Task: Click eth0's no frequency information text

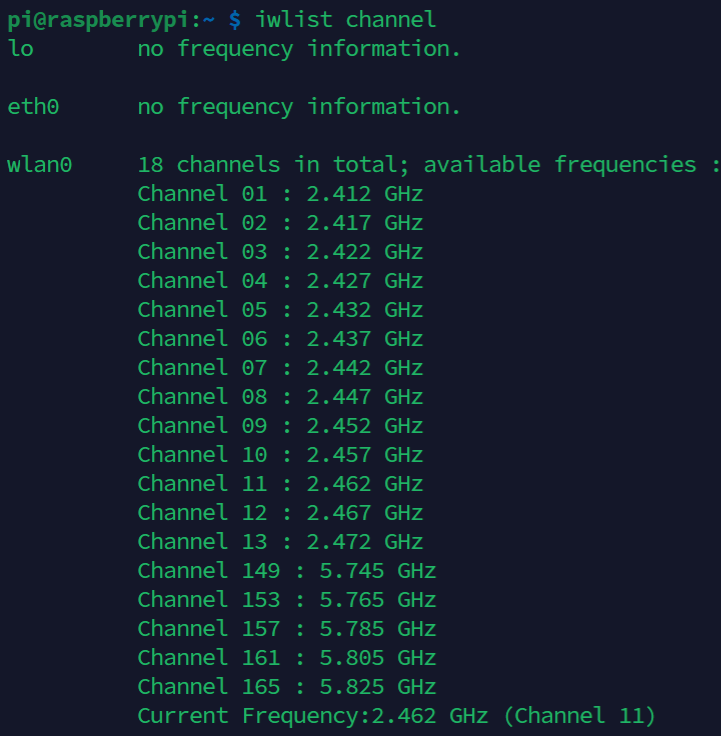Action: click(x=299, y=107)
